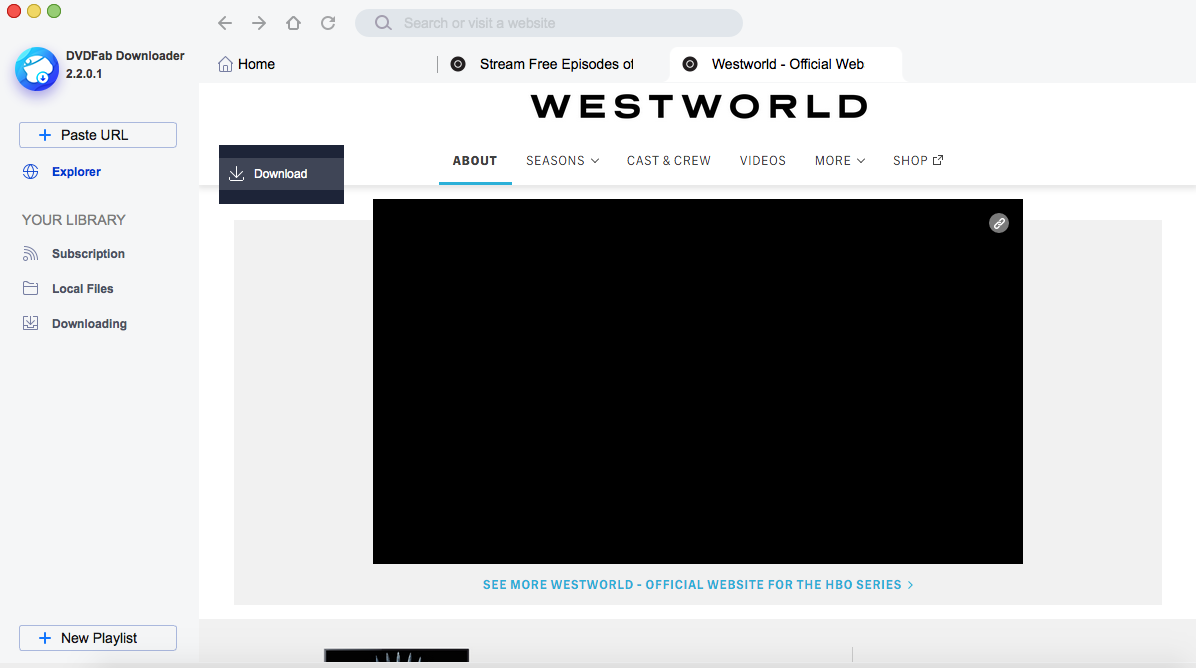This screenshot has height=668, width=1196.
Task: Click the plus icon on Paste URL
Action: 45,135
